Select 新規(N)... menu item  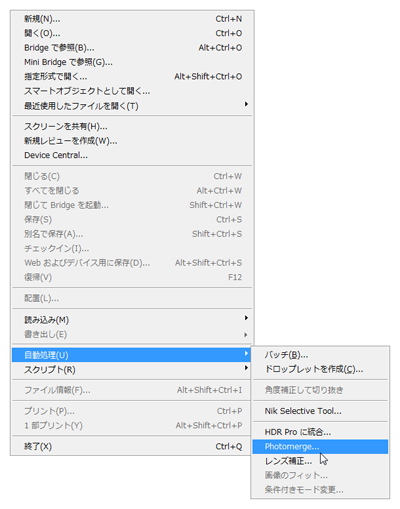(132, 19)
